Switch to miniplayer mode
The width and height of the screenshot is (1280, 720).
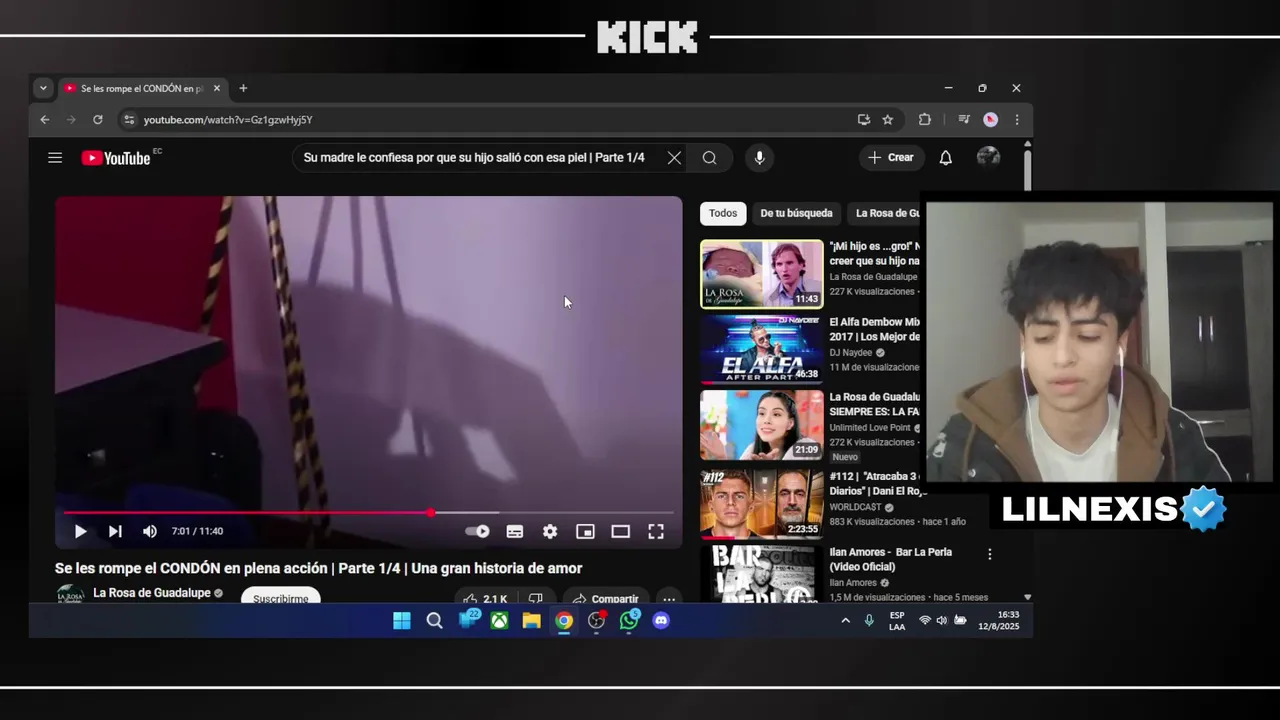(585, 532)
